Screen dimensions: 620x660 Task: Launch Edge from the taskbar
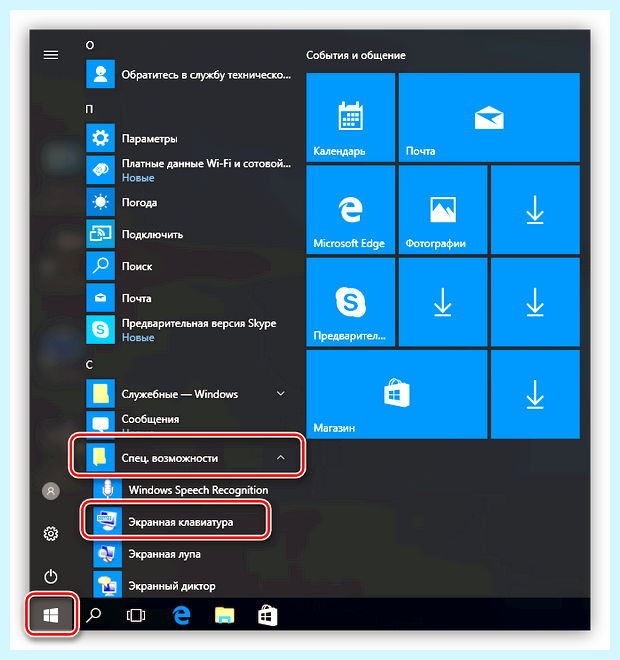point(181,615)
